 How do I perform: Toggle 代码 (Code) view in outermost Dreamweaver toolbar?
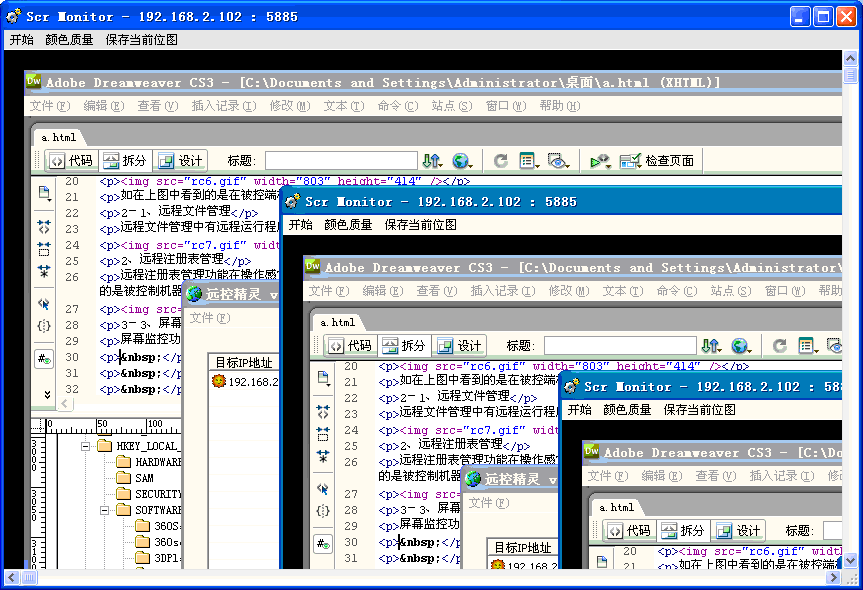tap(70, 160)
